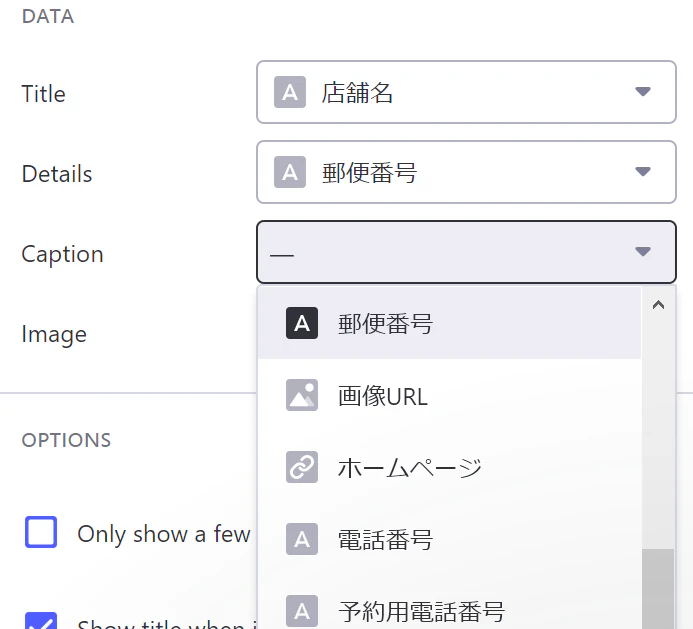The height and width of the screenshot is (629, 693).
Task: Click the Details label
Action: coord(57,174)
